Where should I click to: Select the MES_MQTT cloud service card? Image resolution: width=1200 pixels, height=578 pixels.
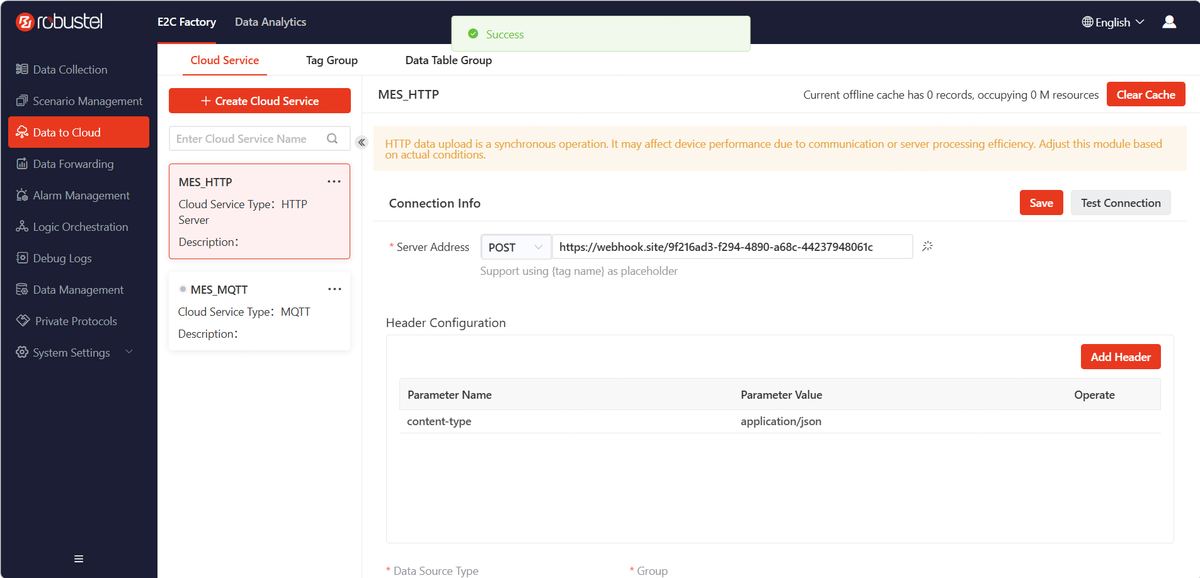coord(260,311)
